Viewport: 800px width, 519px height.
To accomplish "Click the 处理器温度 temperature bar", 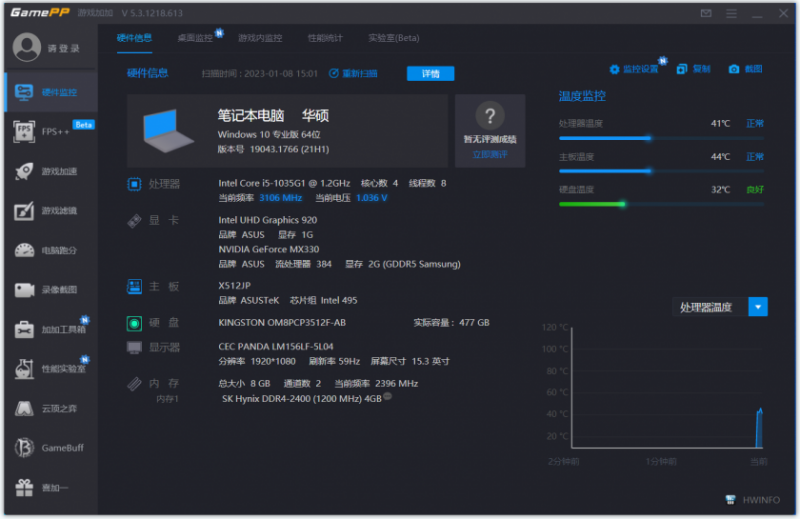I will (661, 138).
